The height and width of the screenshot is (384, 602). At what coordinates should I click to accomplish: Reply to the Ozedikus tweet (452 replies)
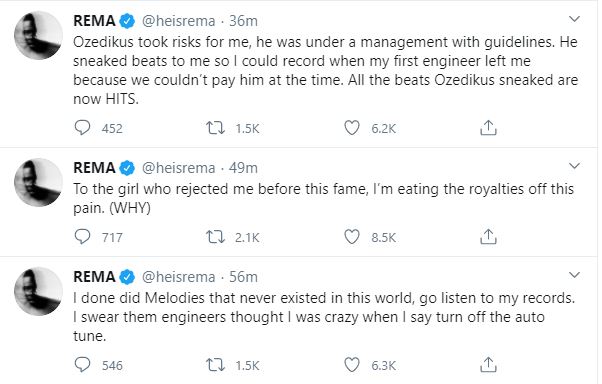pos(82,128)
